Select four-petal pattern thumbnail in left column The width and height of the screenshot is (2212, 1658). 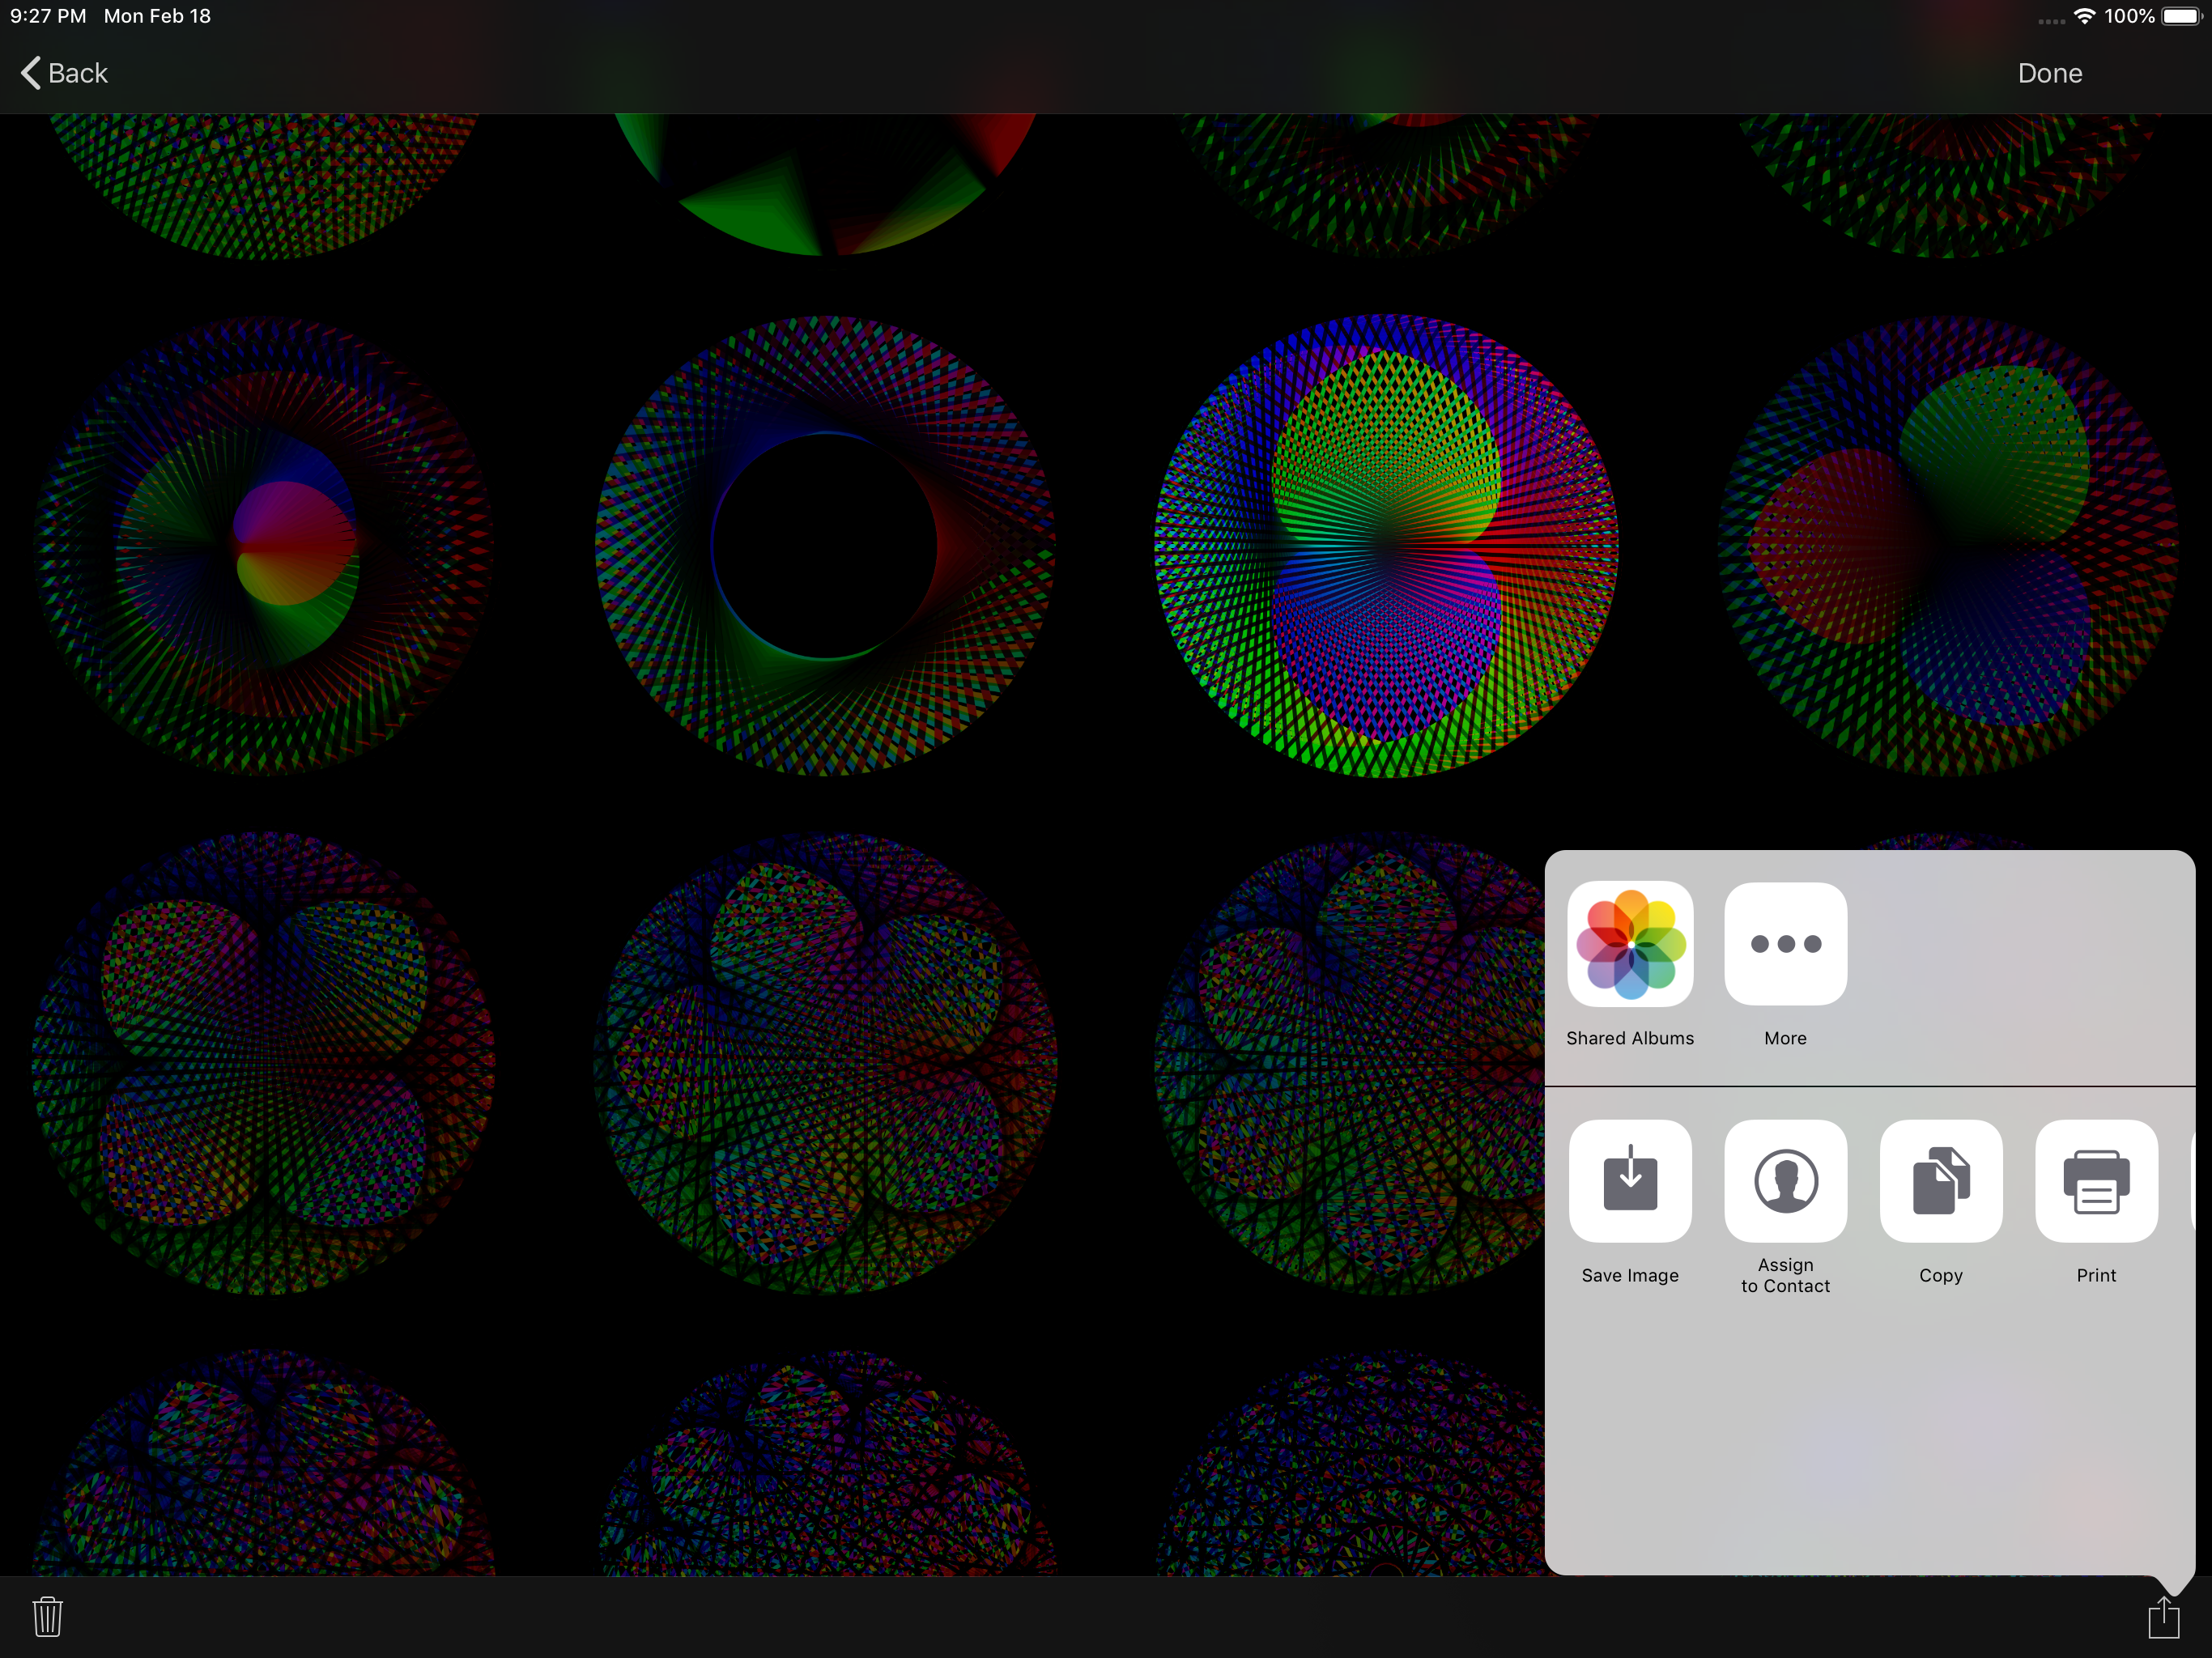[263, 1062]
